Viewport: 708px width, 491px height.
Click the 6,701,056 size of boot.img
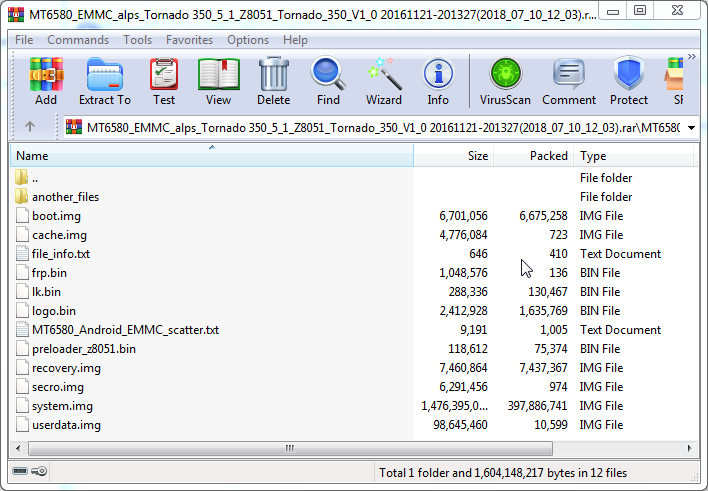463,216
